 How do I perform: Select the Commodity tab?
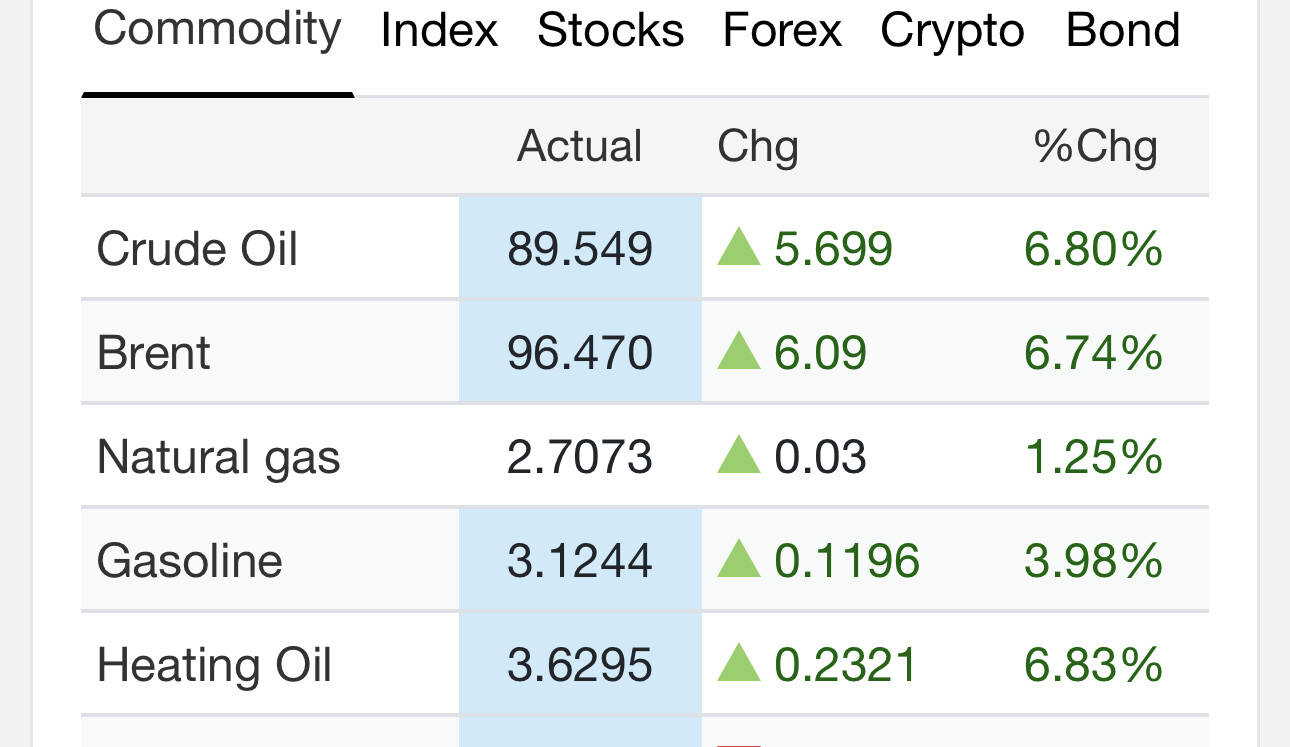click(217, 30)
